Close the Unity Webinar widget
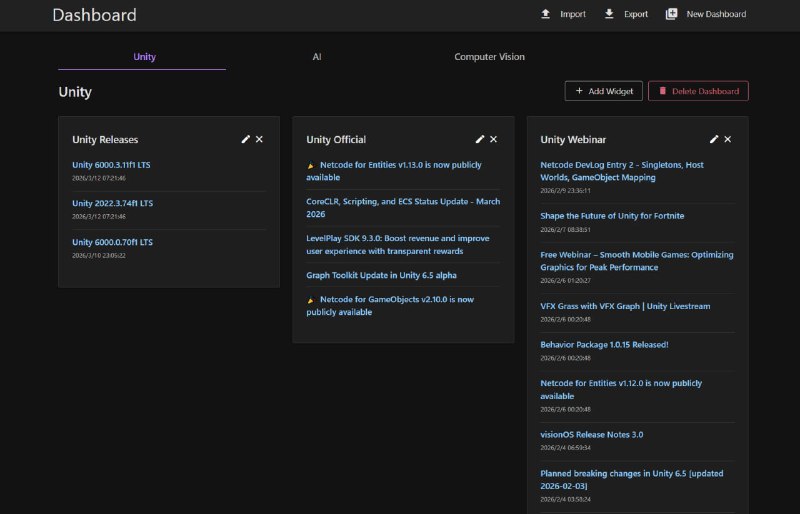This screenshot has width=800, height=514. [727, 139]
